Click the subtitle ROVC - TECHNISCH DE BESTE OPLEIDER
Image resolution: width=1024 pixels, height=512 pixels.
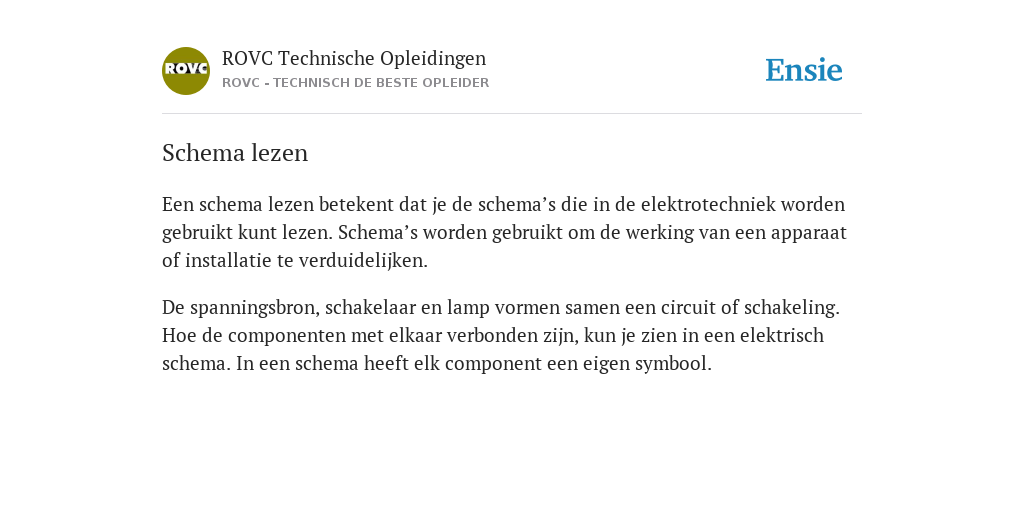point(355,83)
